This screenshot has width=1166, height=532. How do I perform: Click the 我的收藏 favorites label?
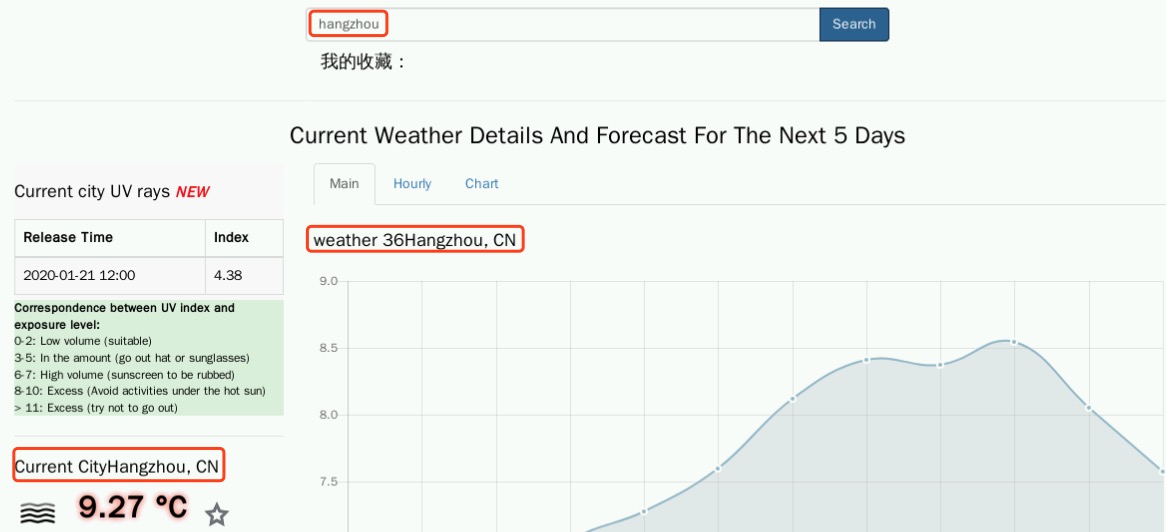[x=363, y=62]
